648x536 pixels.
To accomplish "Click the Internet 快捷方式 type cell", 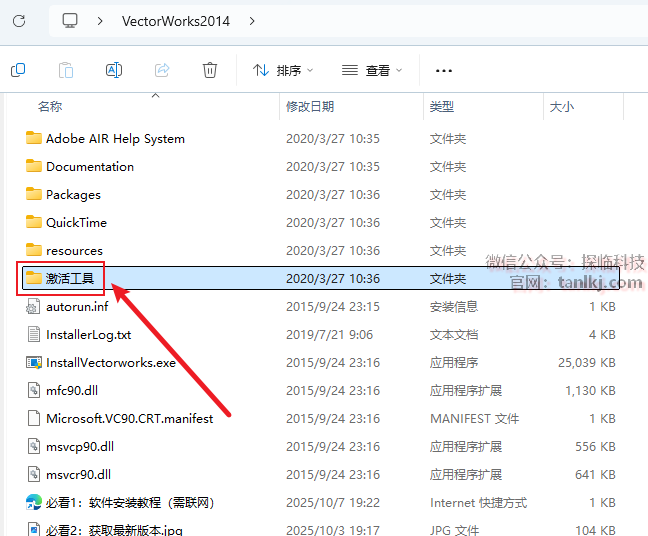I will pos(479,503).
